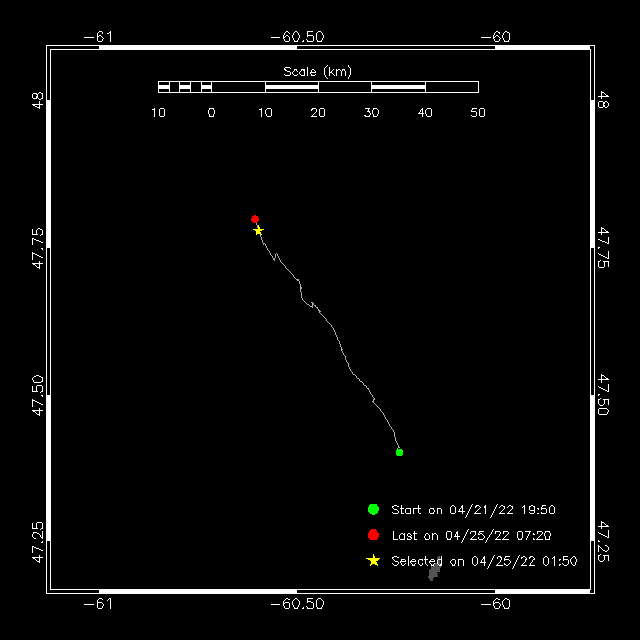Click the yellow star in the legend
The width and height of the screenshot is (640, 640).
tap(373, 561)
